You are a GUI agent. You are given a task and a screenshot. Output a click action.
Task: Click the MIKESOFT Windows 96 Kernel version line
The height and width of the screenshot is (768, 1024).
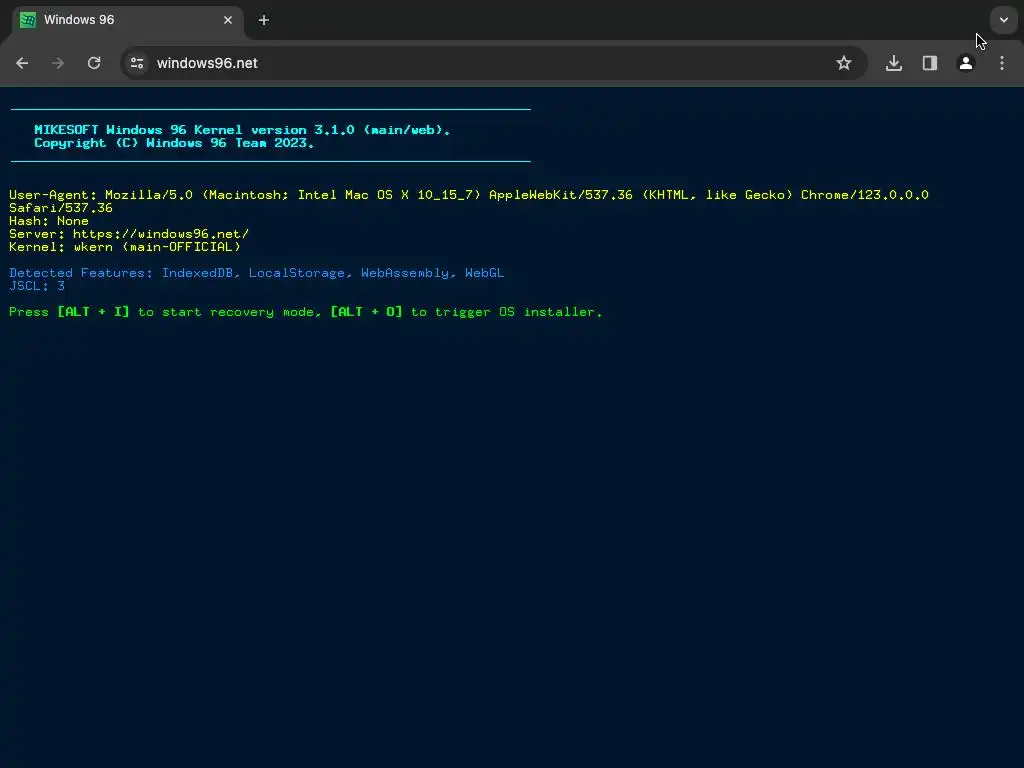click(242, 130)
